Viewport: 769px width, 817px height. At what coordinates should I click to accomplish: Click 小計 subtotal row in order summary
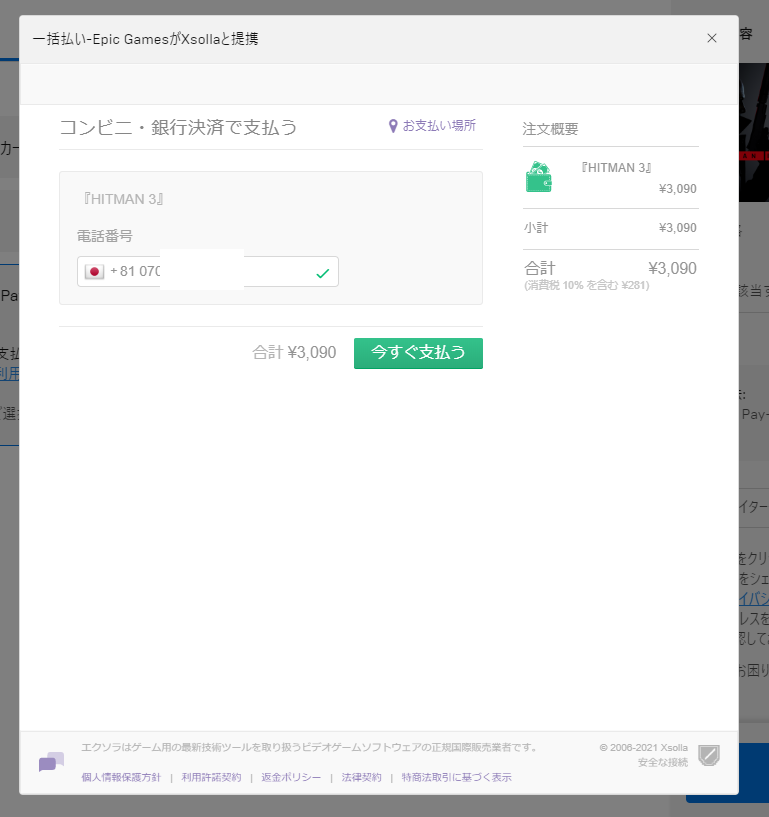(610, 228)
